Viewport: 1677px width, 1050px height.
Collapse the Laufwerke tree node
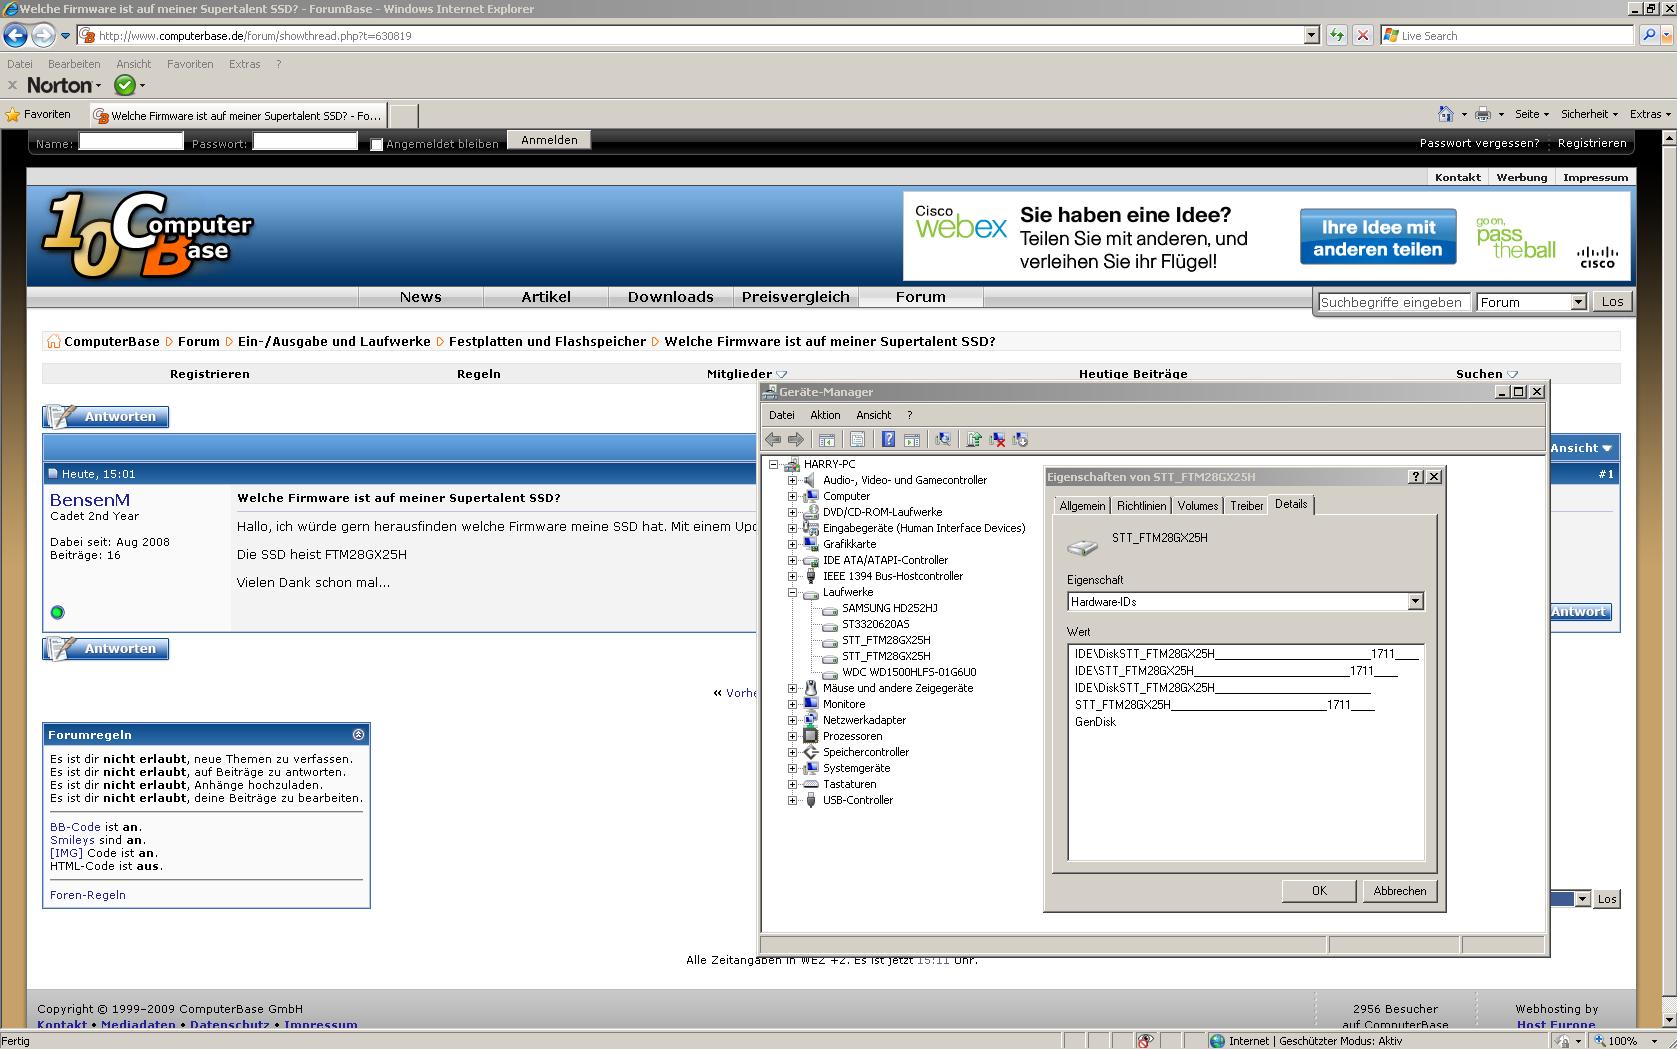792,592
